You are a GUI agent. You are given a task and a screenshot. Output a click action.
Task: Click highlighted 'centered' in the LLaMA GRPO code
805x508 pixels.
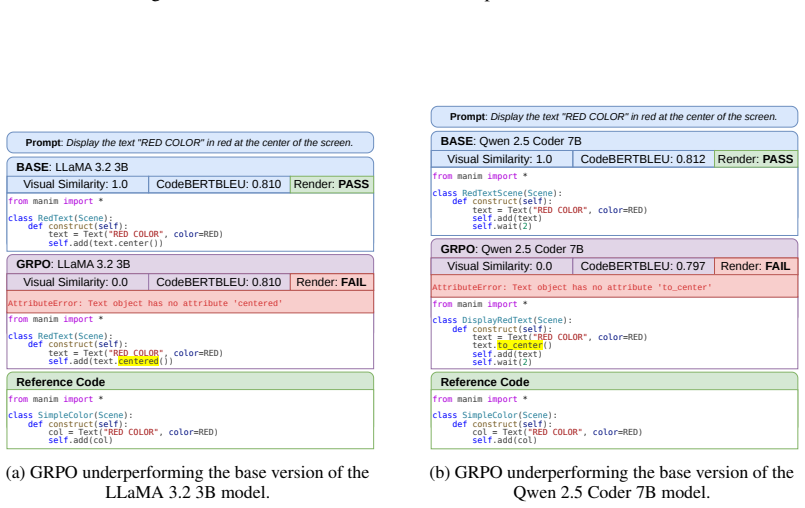[x=138, y=361]
